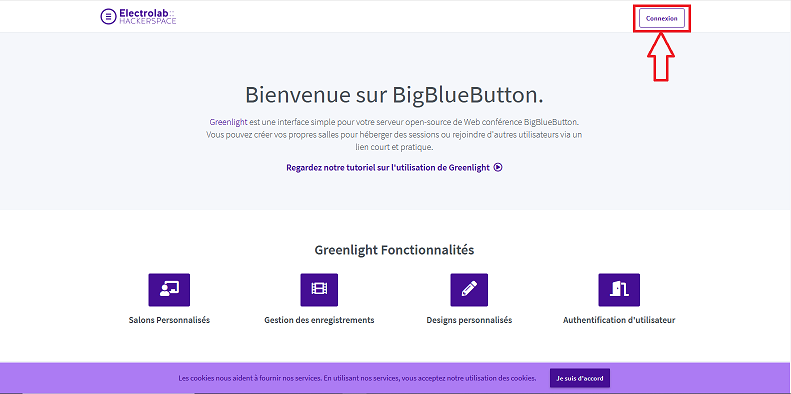791x394 pixels.
Task: Select the Salons Personnalisés icon
Action: pos(169,290)
